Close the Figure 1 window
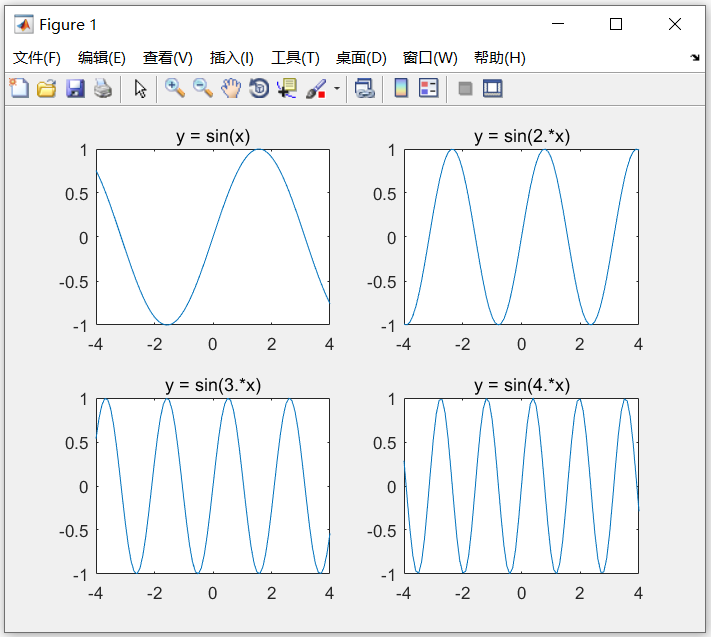Screen dimensions: 711x637 [675, 24]
